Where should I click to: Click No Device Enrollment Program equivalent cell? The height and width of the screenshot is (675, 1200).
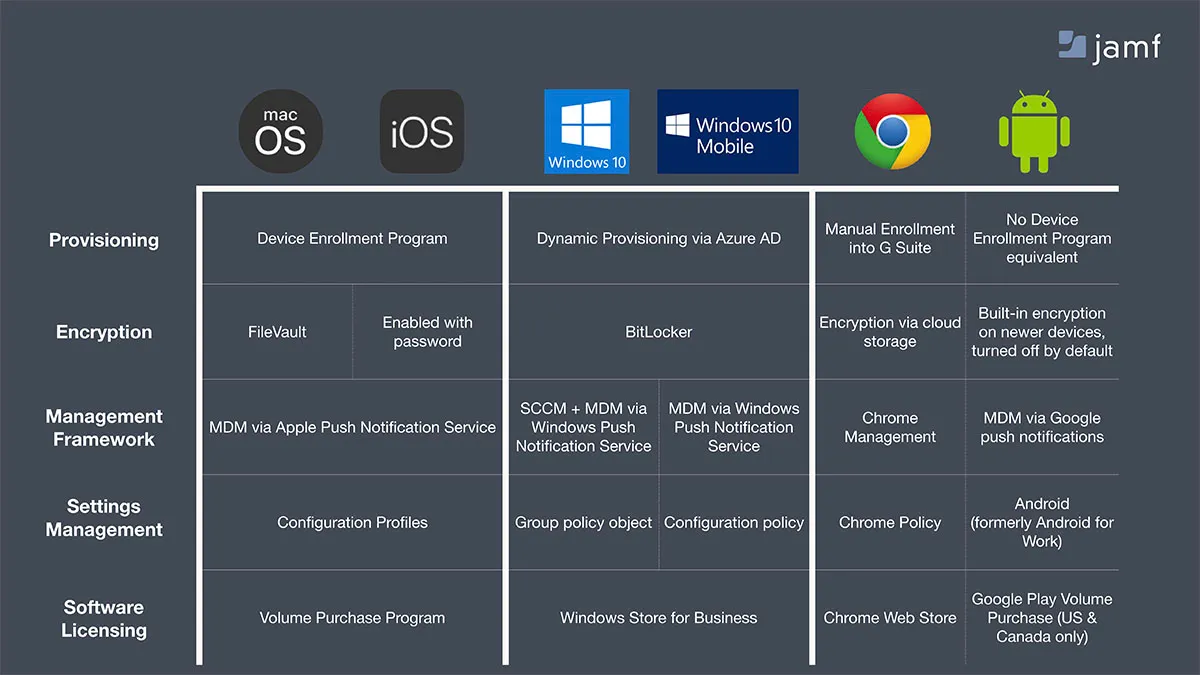pos(1042,238)
